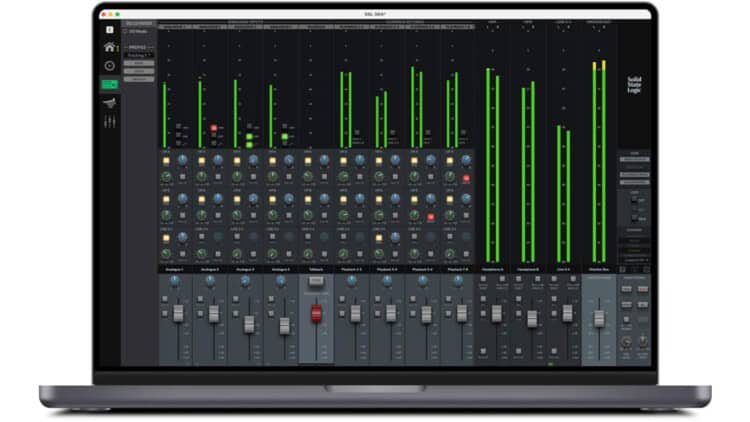Click the Analogue 2 blue pan knob above its fader

pos(210,281)
